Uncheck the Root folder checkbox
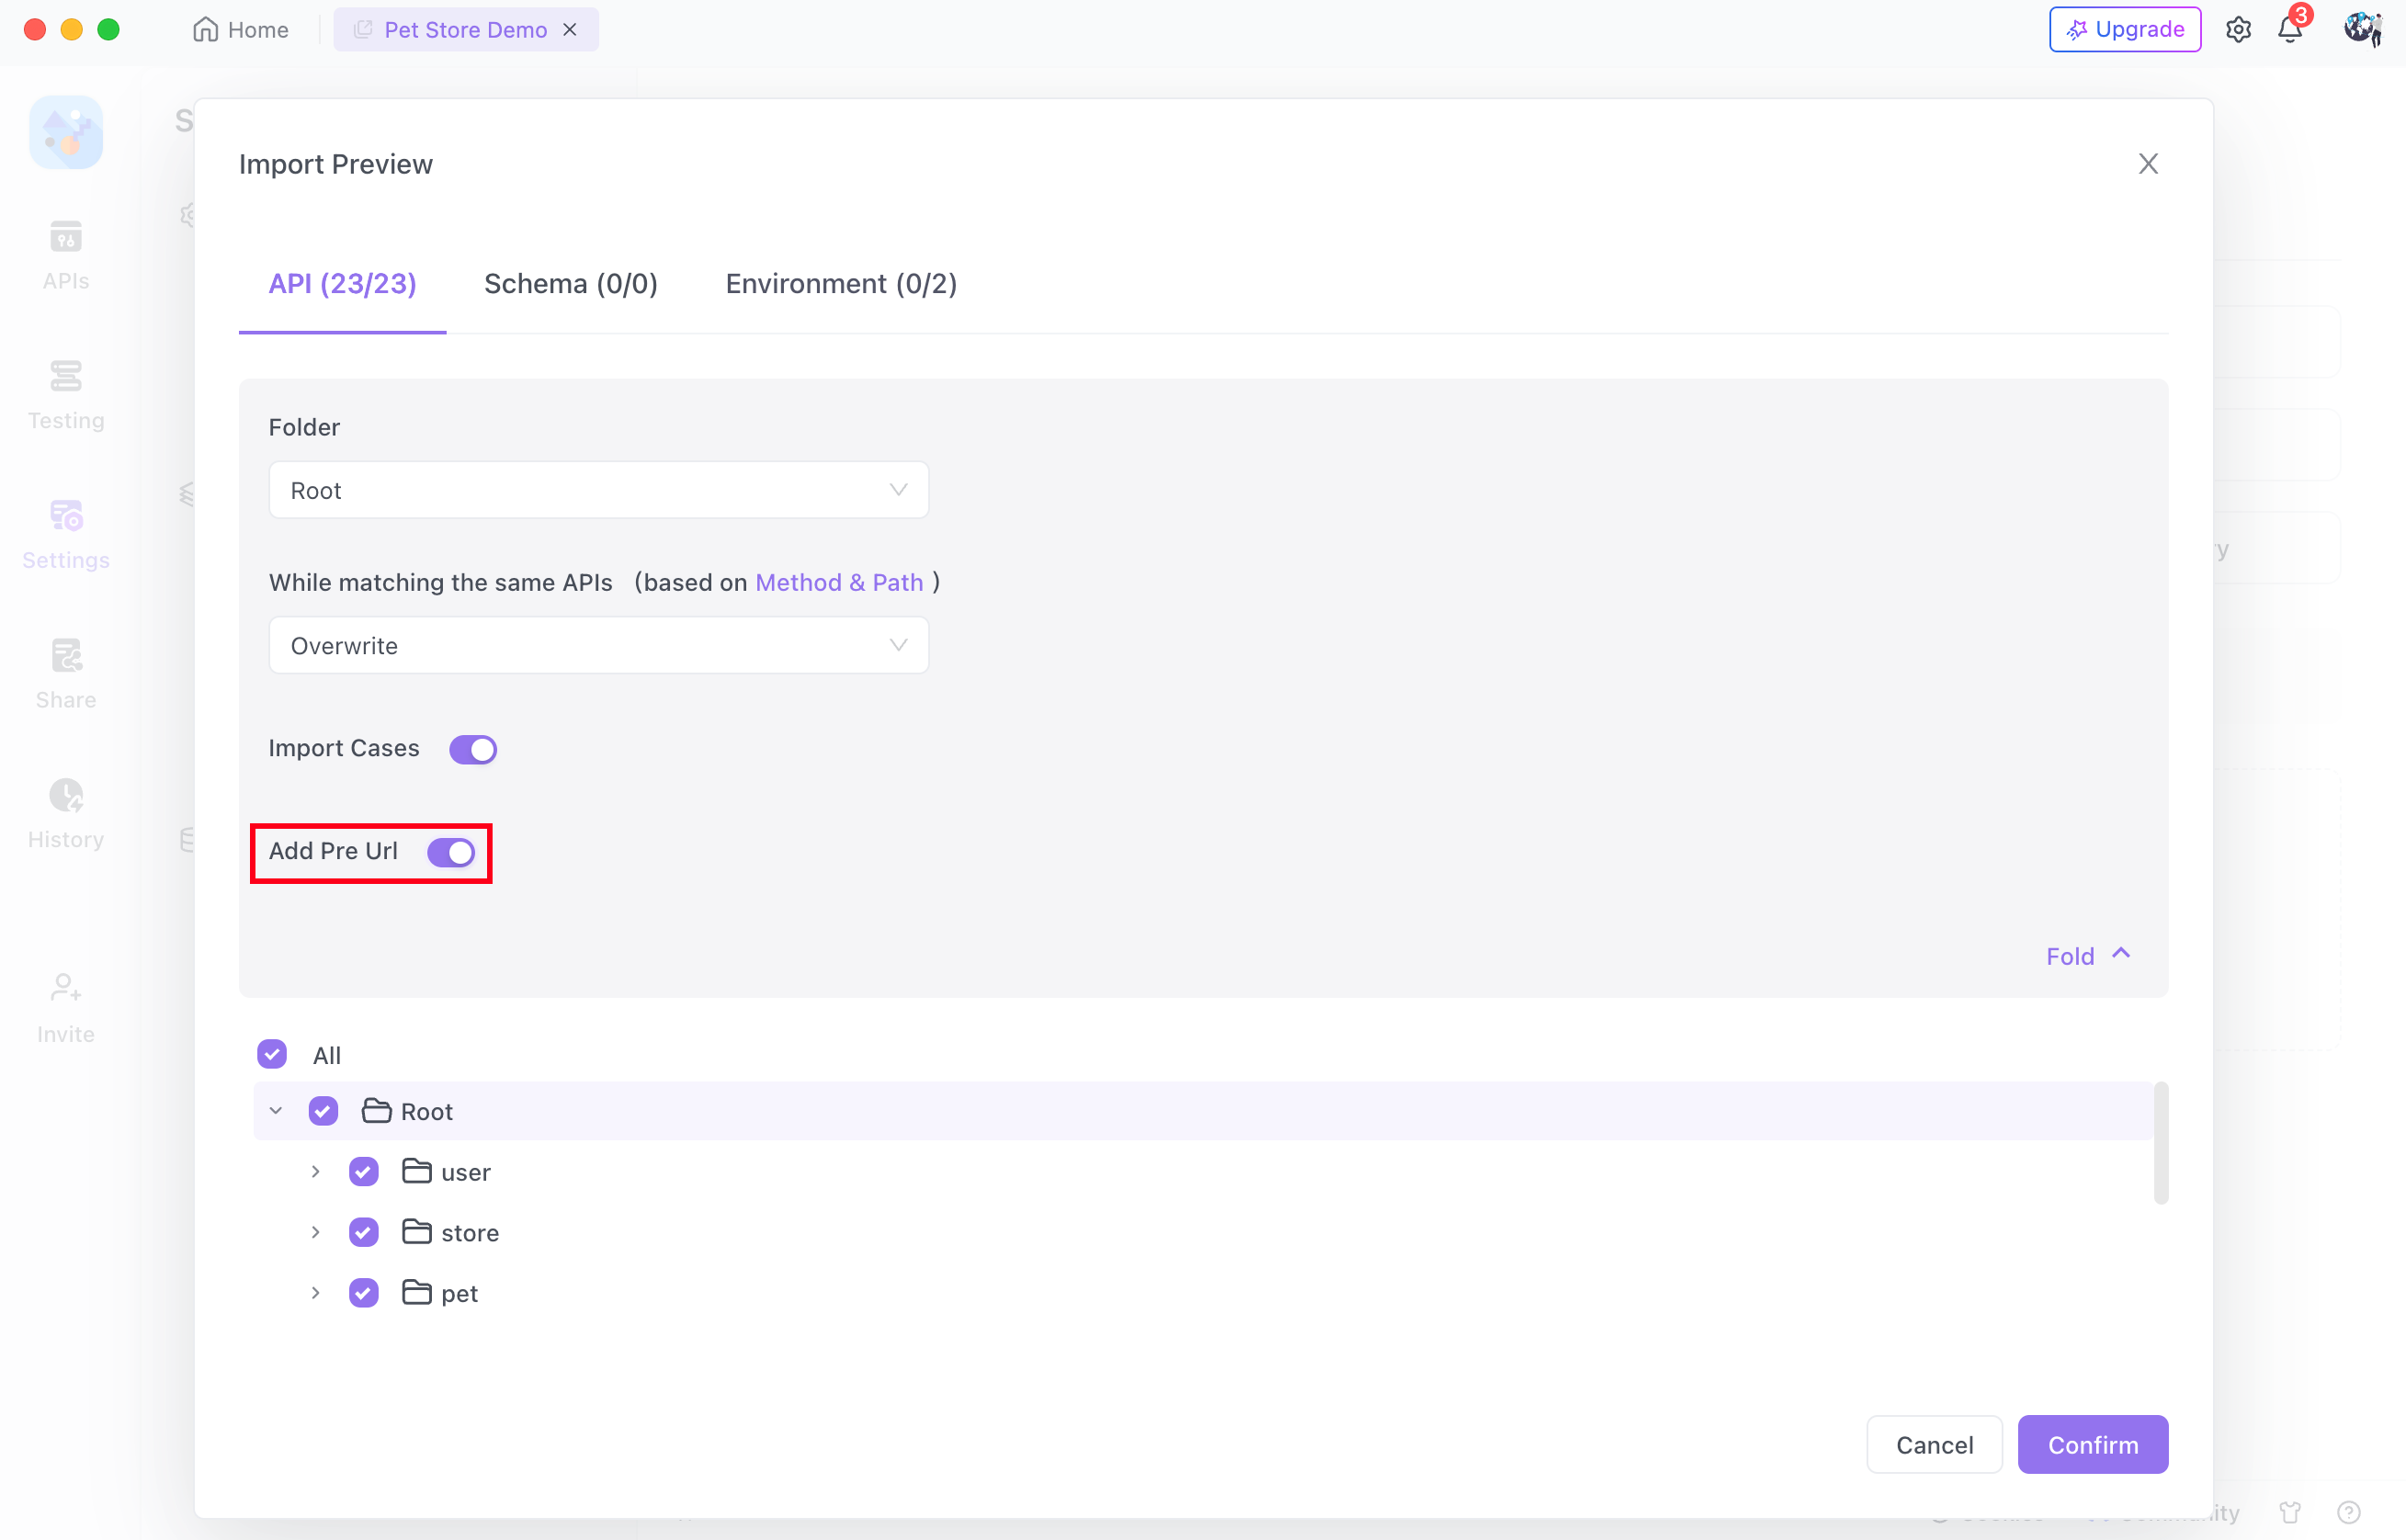2406x1540 pixels. [x=323, y=1110]
